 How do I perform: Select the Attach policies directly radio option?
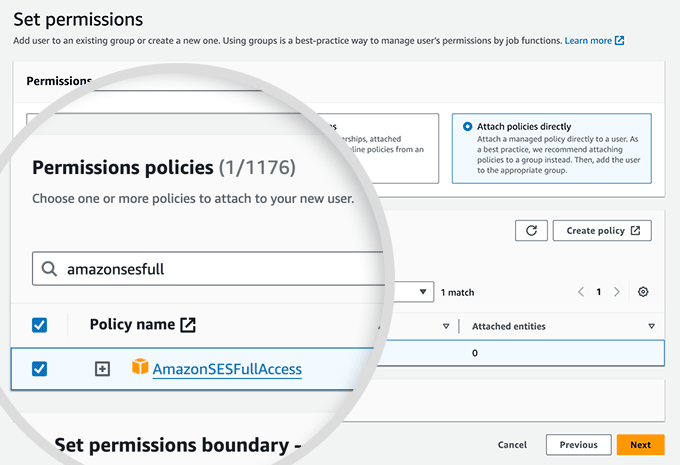[467, 127]
